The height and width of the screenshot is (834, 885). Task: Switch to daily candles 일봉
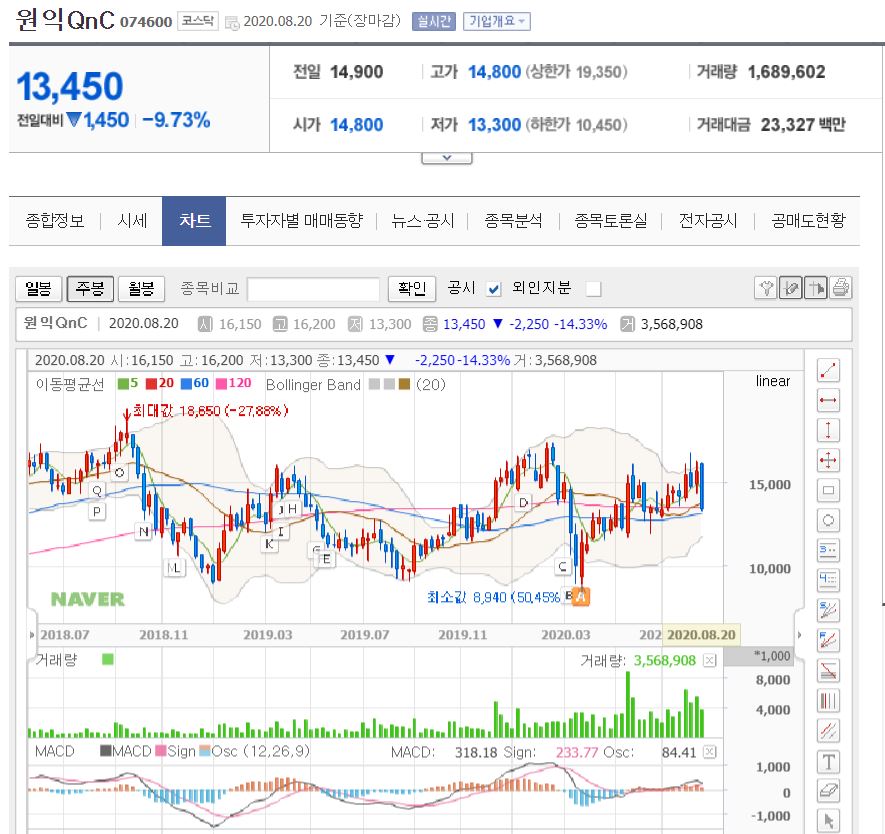click(38, 289)
